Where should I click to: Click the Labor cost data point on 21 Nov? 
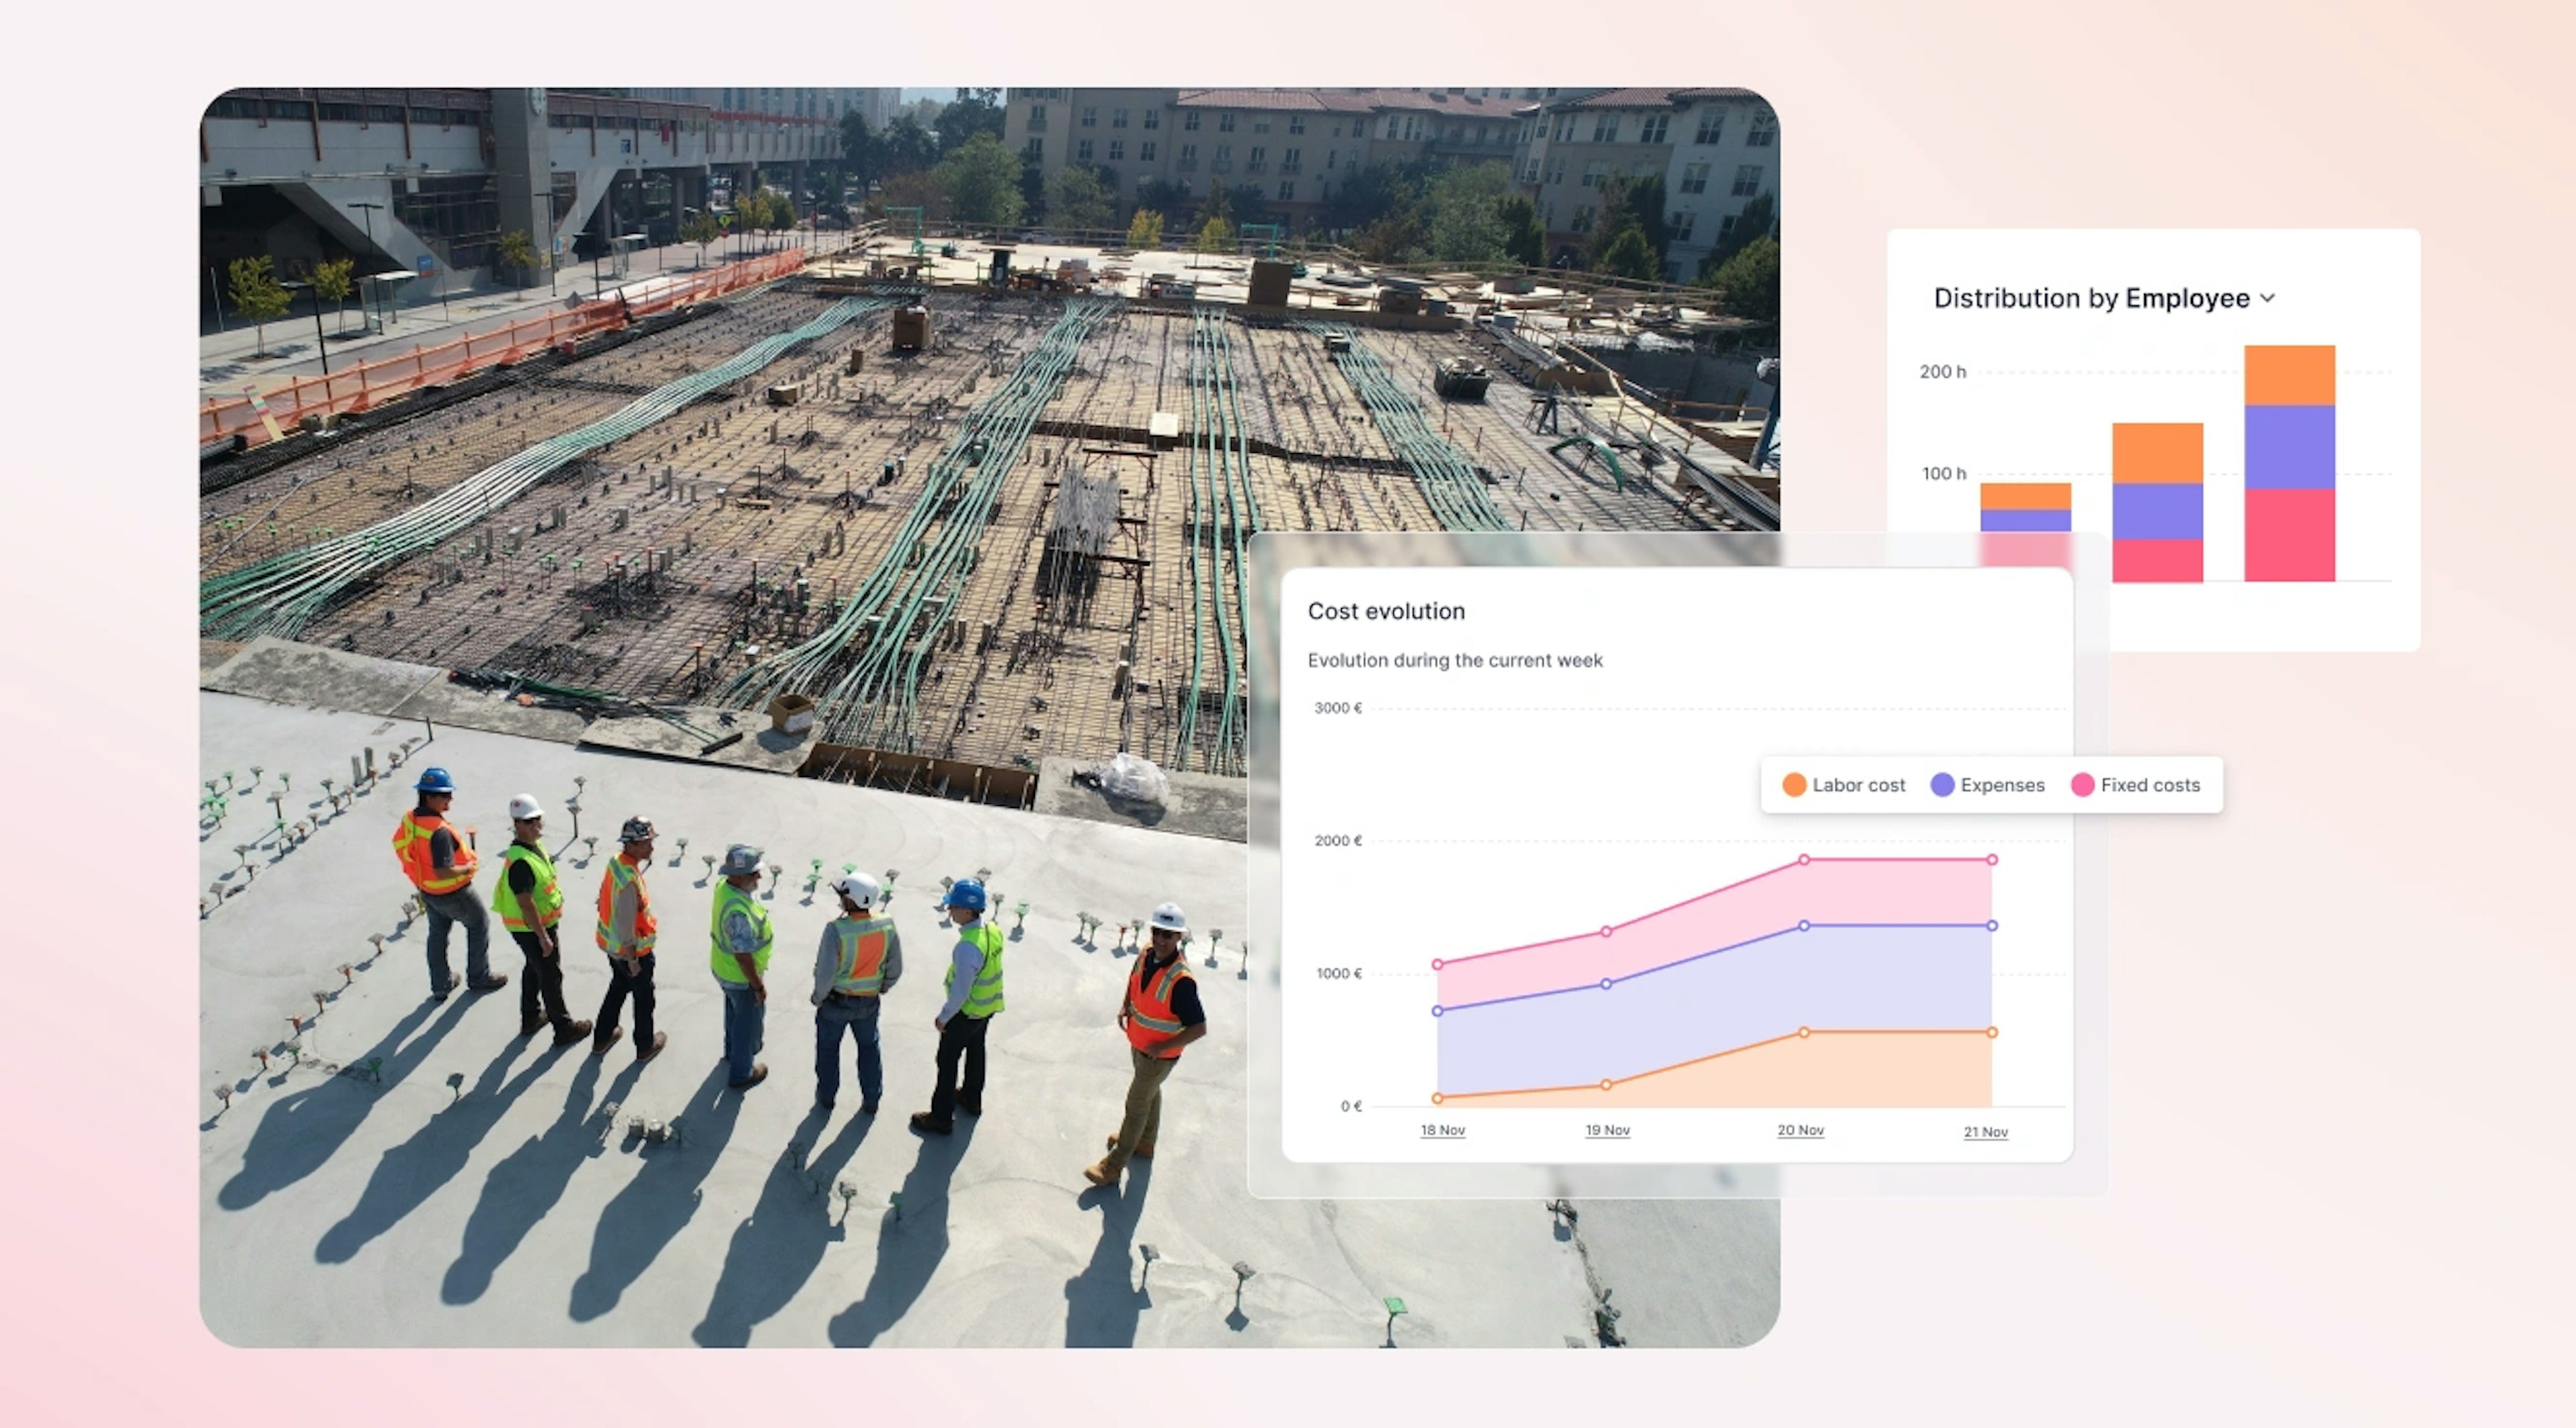coord(1992,1032)
